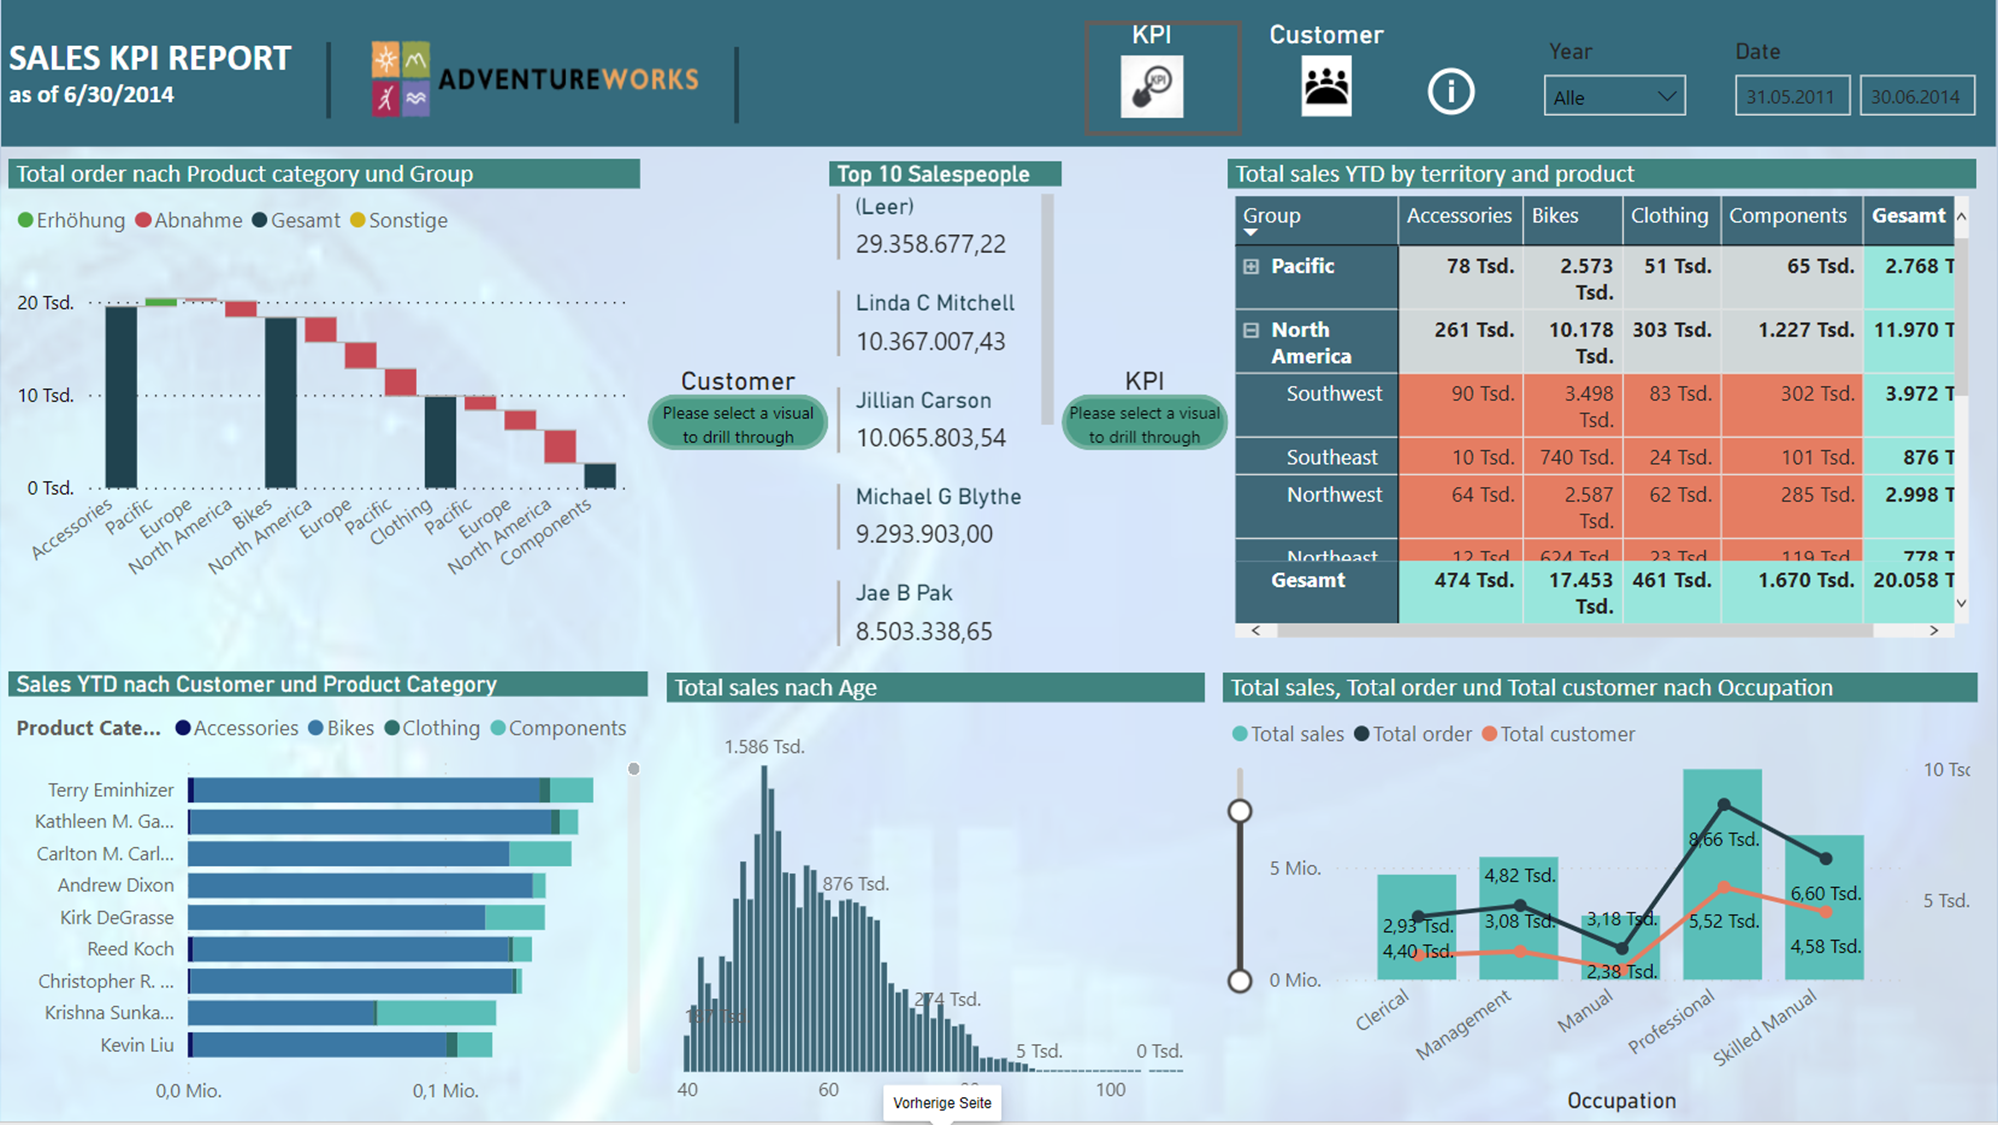This screenshot has width=1998, height=1125.
Task: Click the information circle icon
Action: coord(1450,92)
